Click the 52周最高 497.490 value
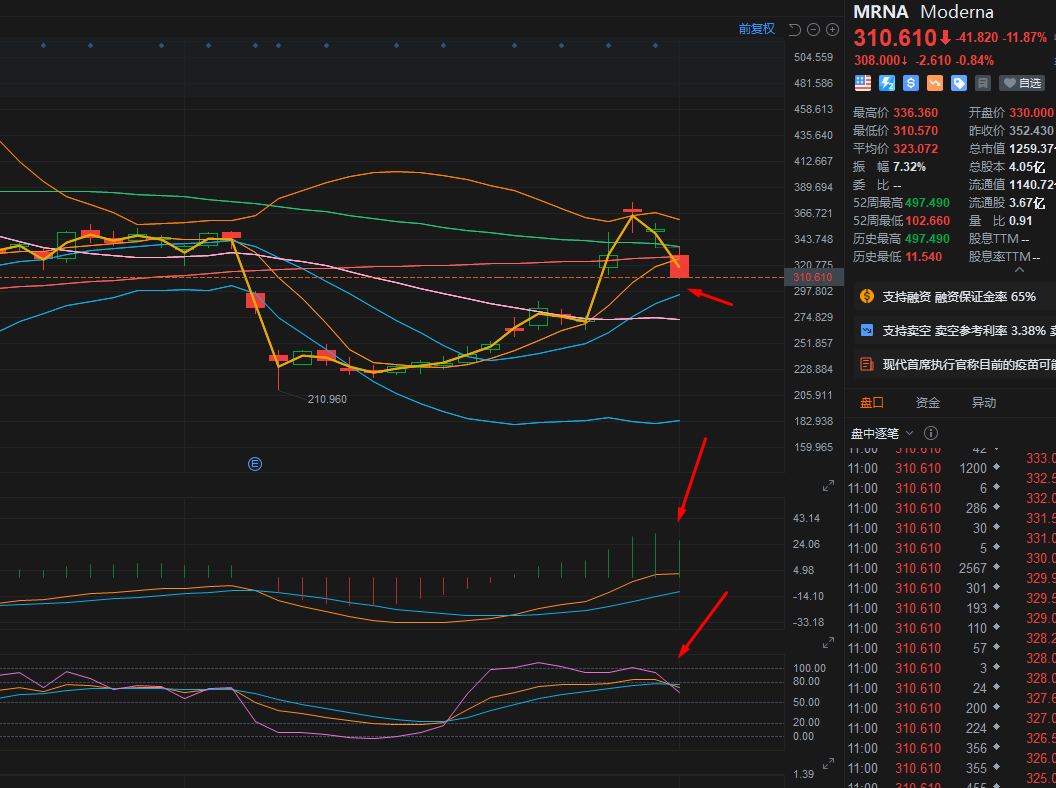 pos(927,203)
